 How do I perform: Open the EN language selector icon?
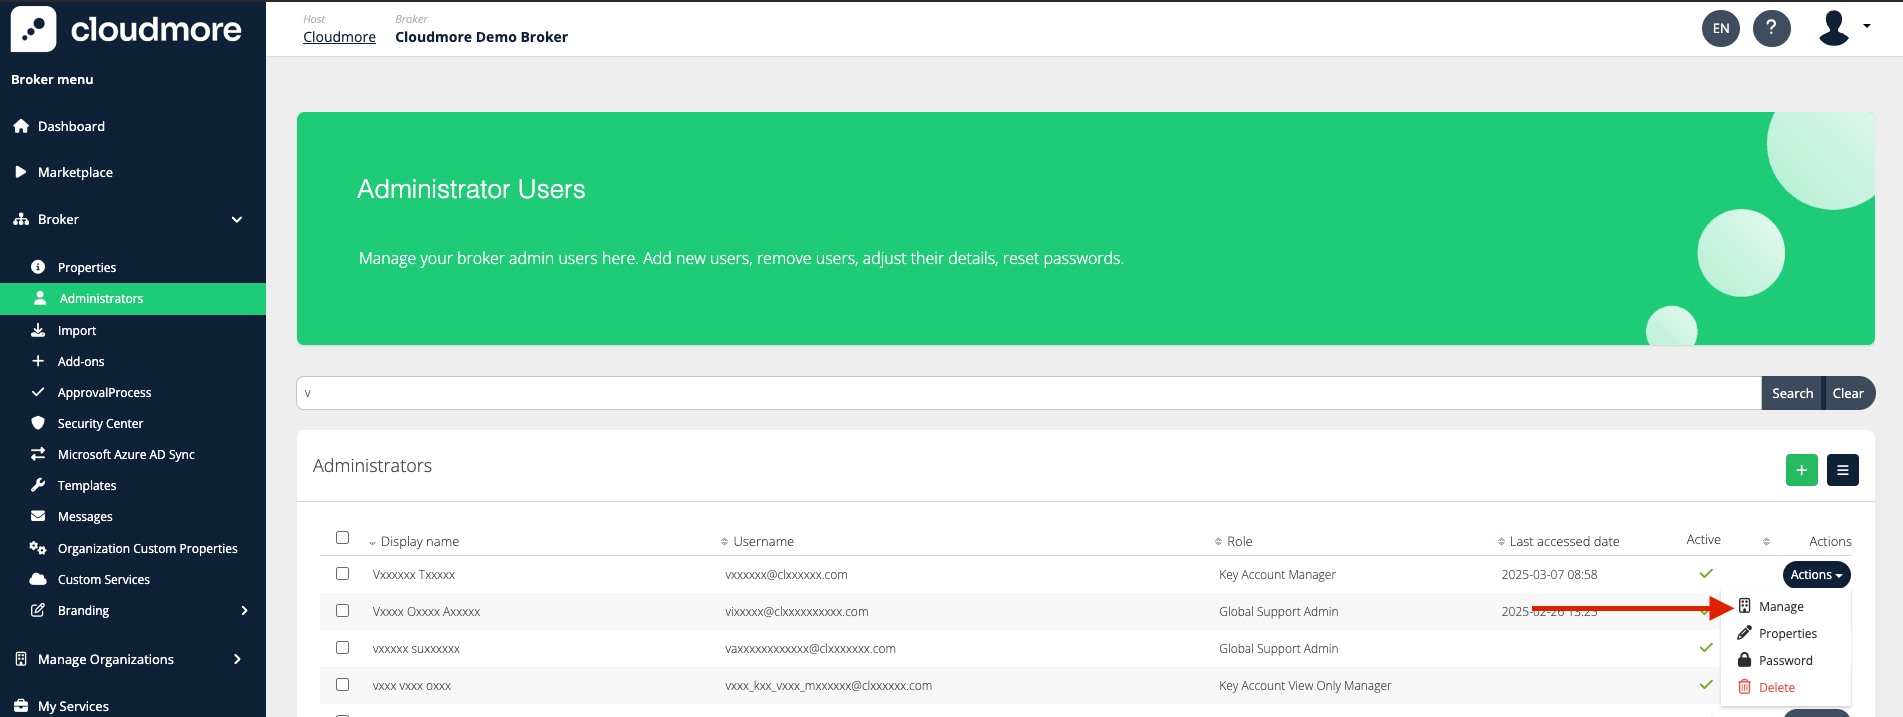[x=1720, y=28]
